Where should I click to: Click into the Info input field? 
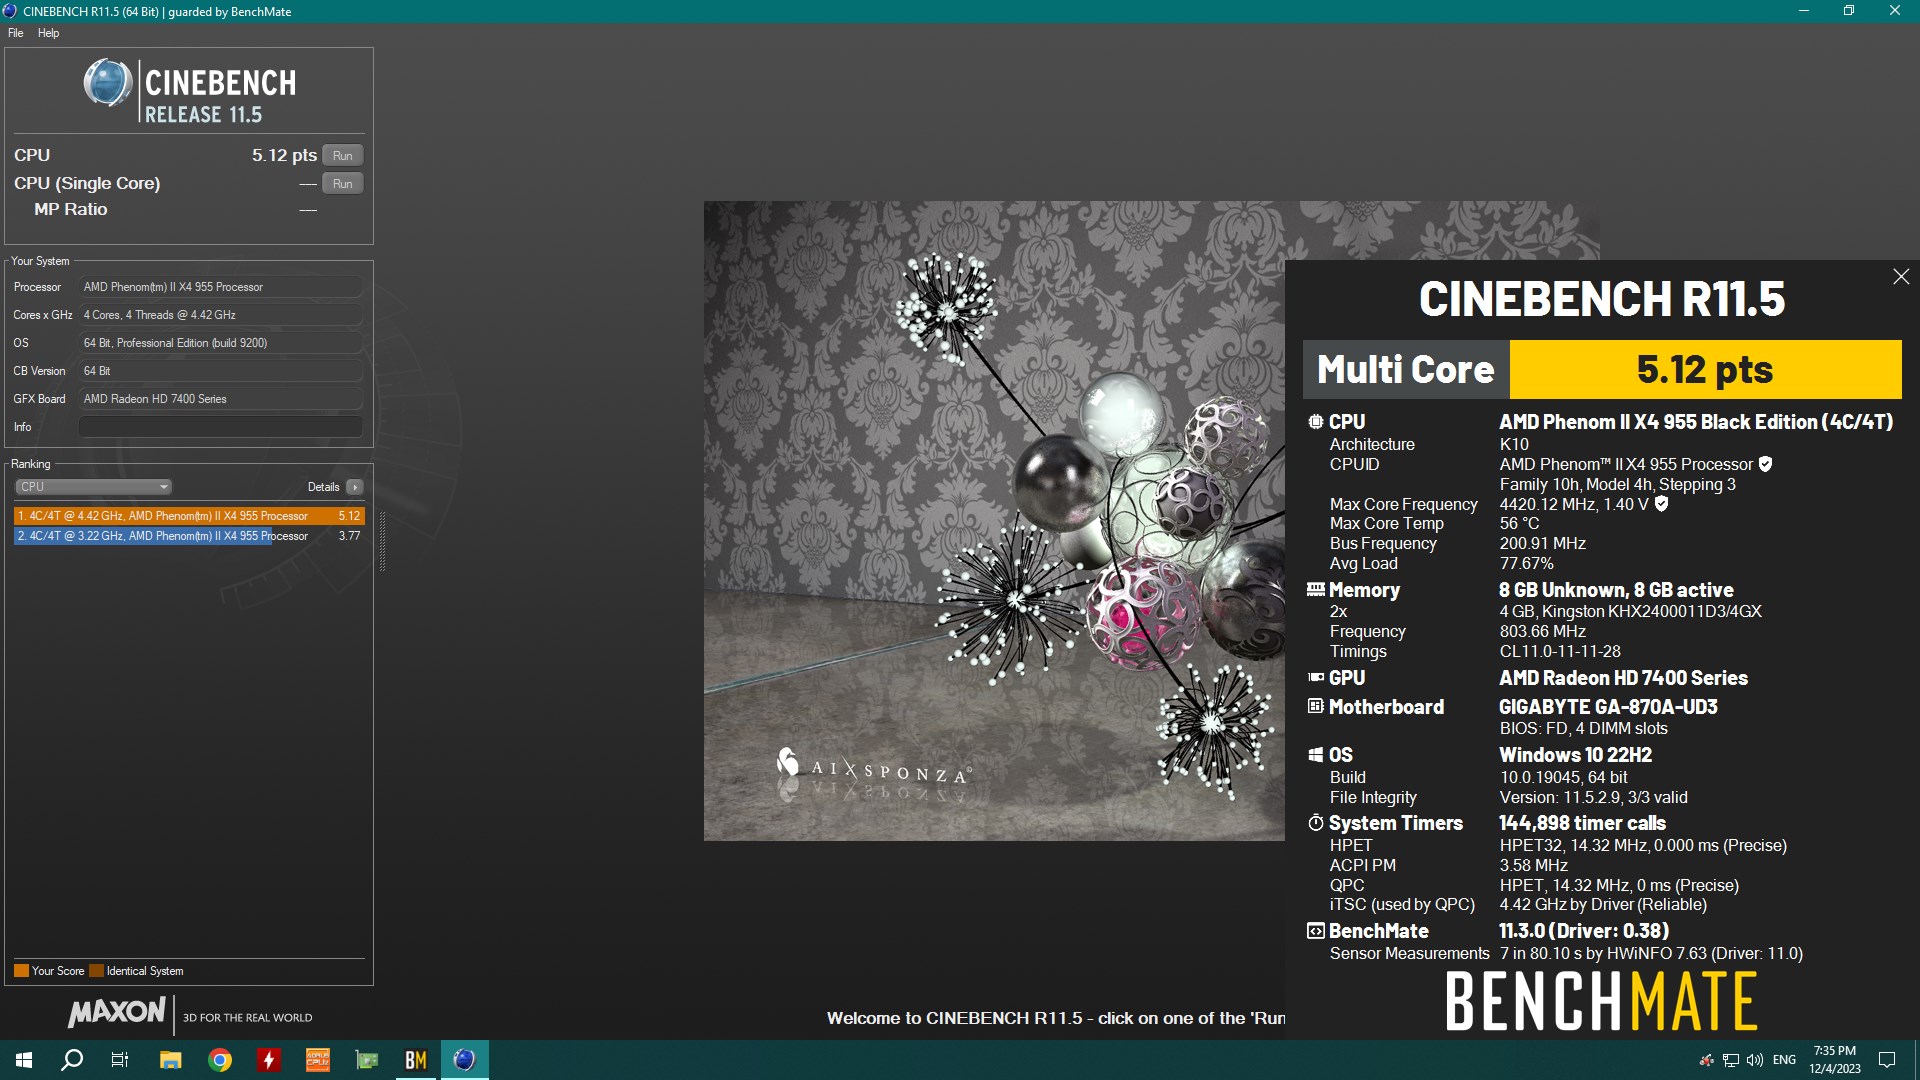[x=221, y=427]
